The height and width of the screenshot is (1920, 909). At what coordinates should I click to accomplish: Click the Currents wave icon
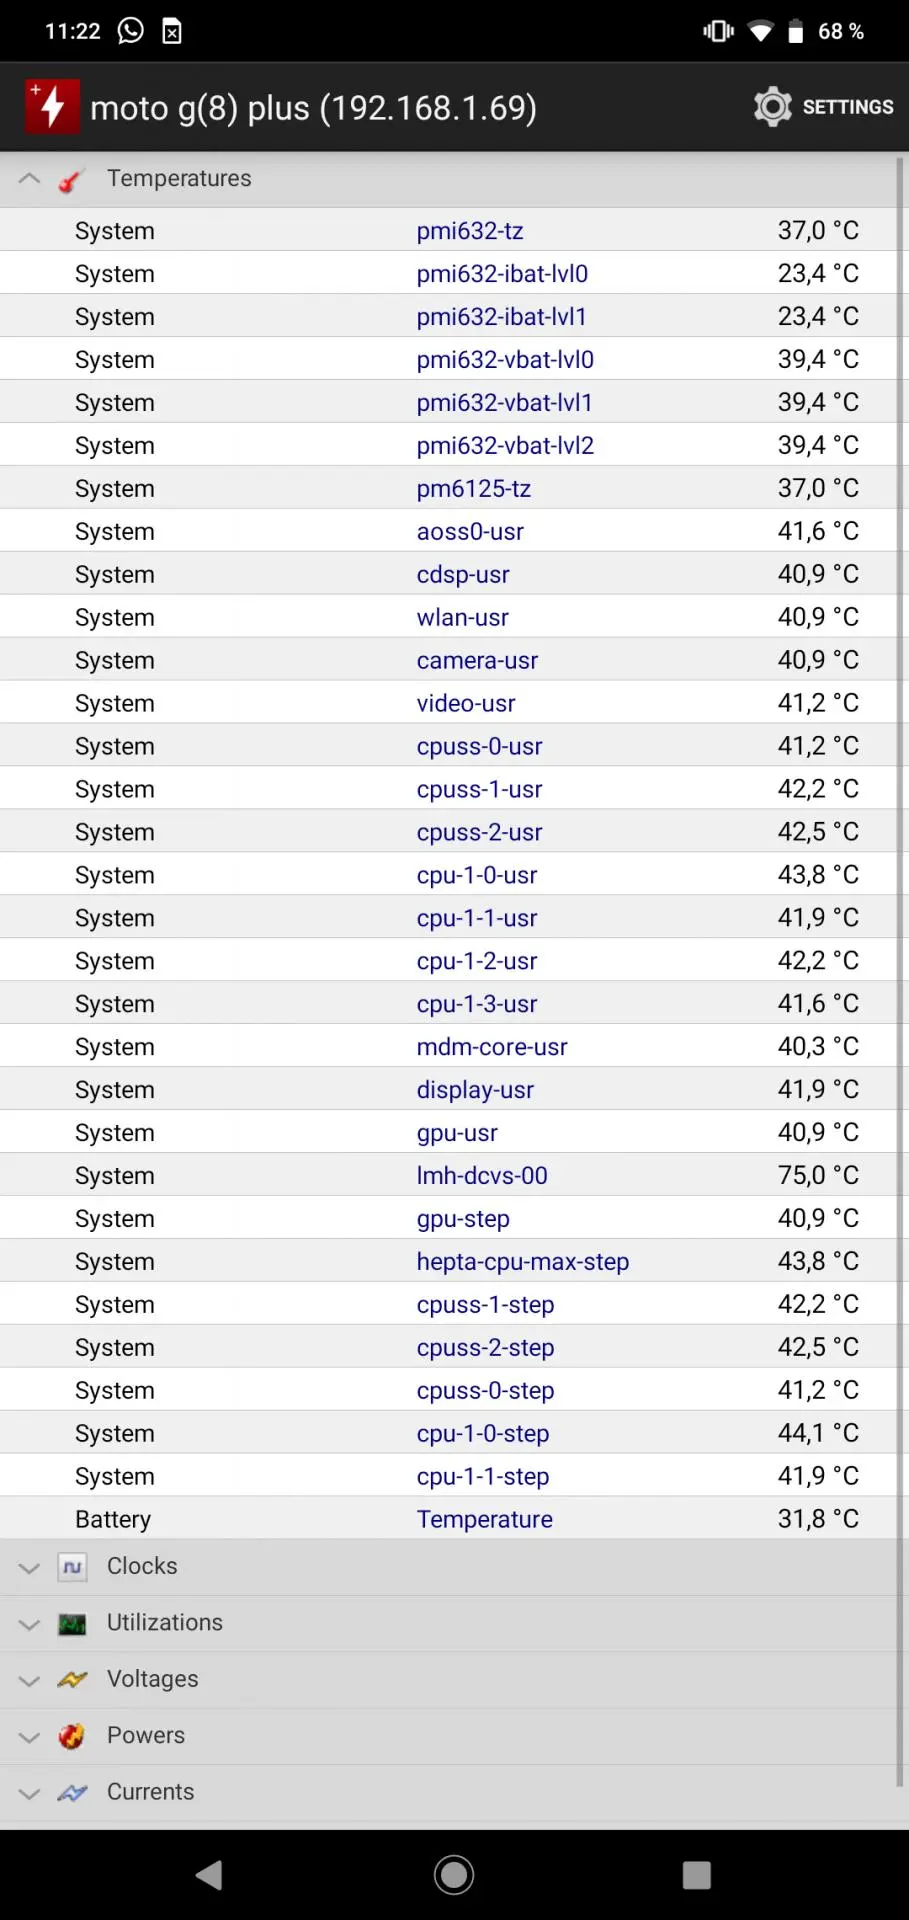tap(72, 1793)
